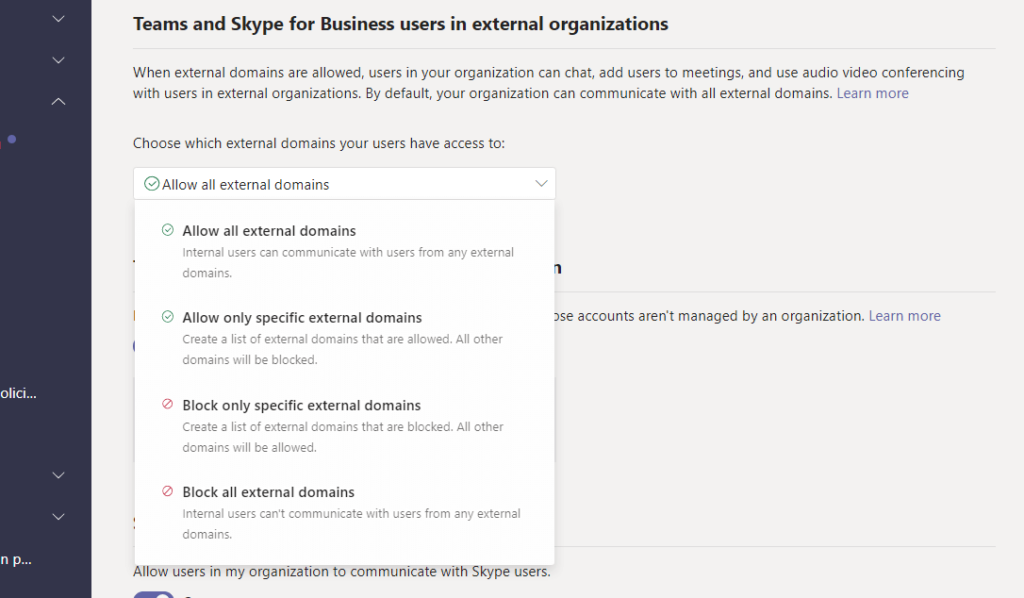
Task: Click 'Choose which external domains your users have access to' label
Action: (319, 143)
